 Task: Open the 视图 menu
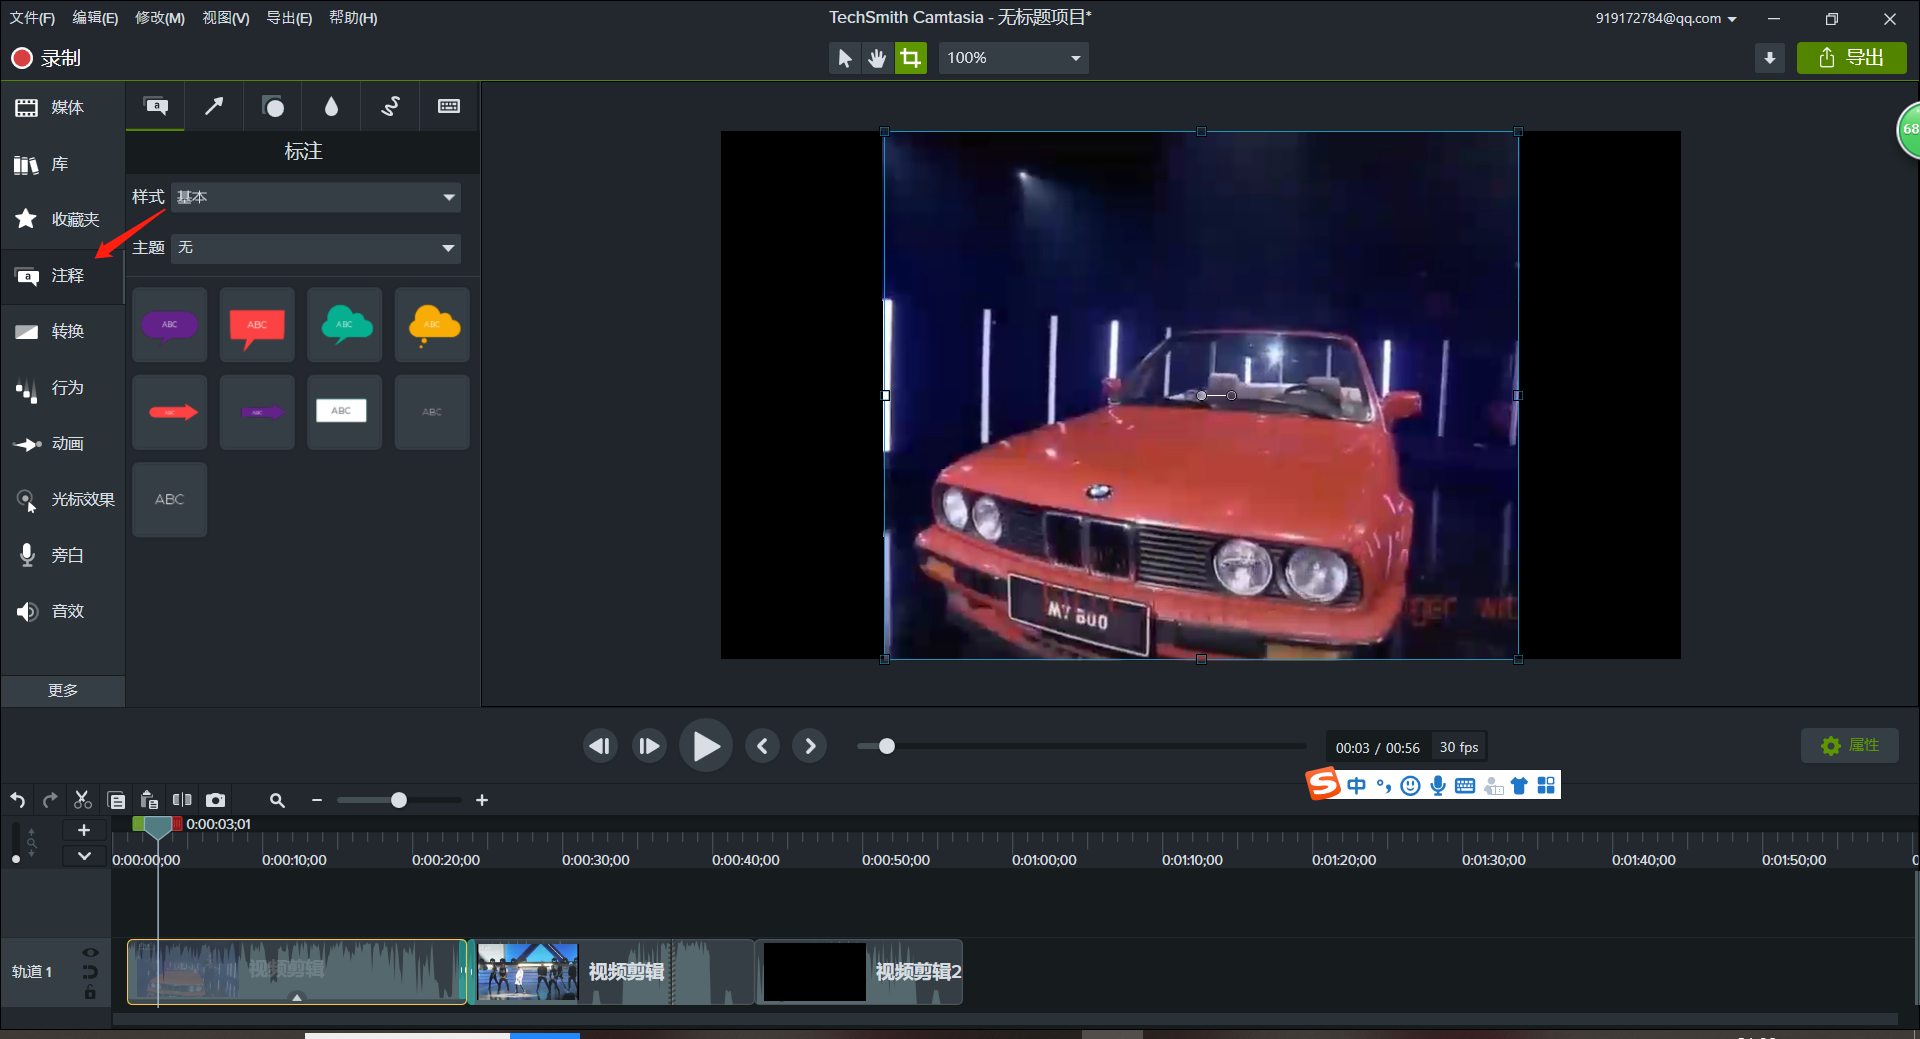[226, 18]
